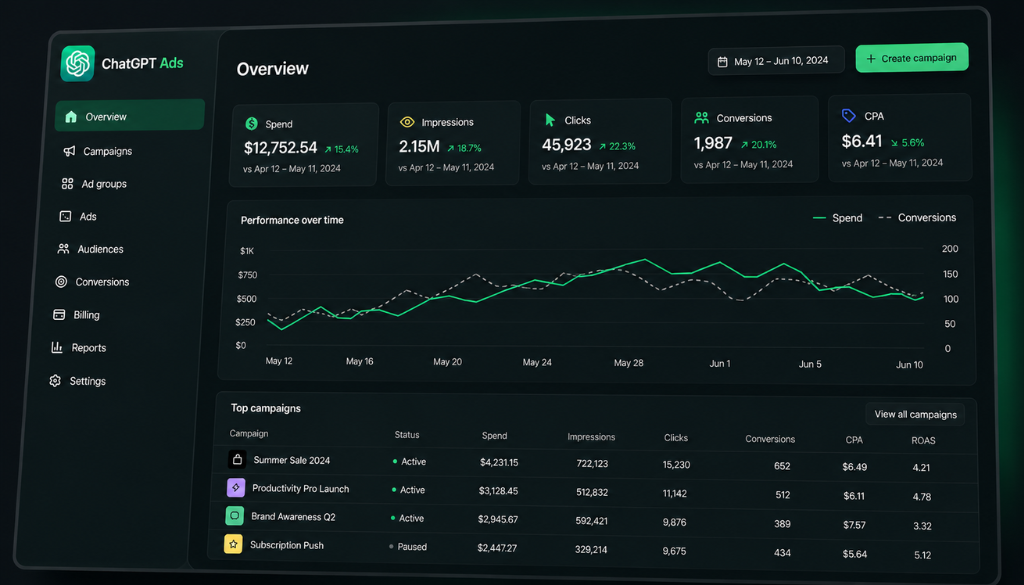
Task: Click the 5.12 ROAS cell
Action: tap(922, 555)
